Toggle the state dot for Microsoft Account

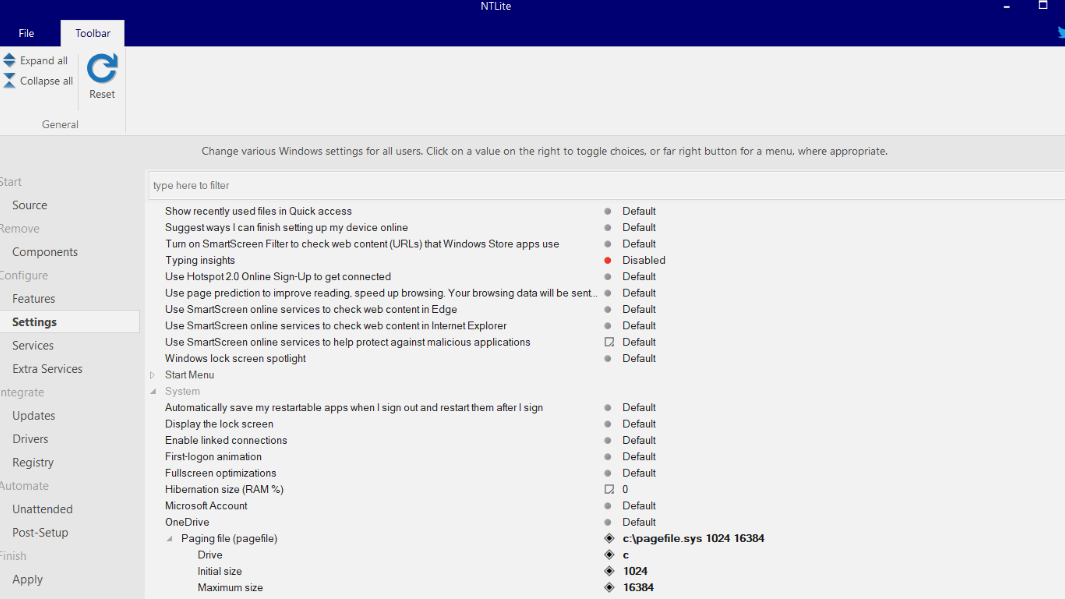pyautogui.click(x=608, y=506)
